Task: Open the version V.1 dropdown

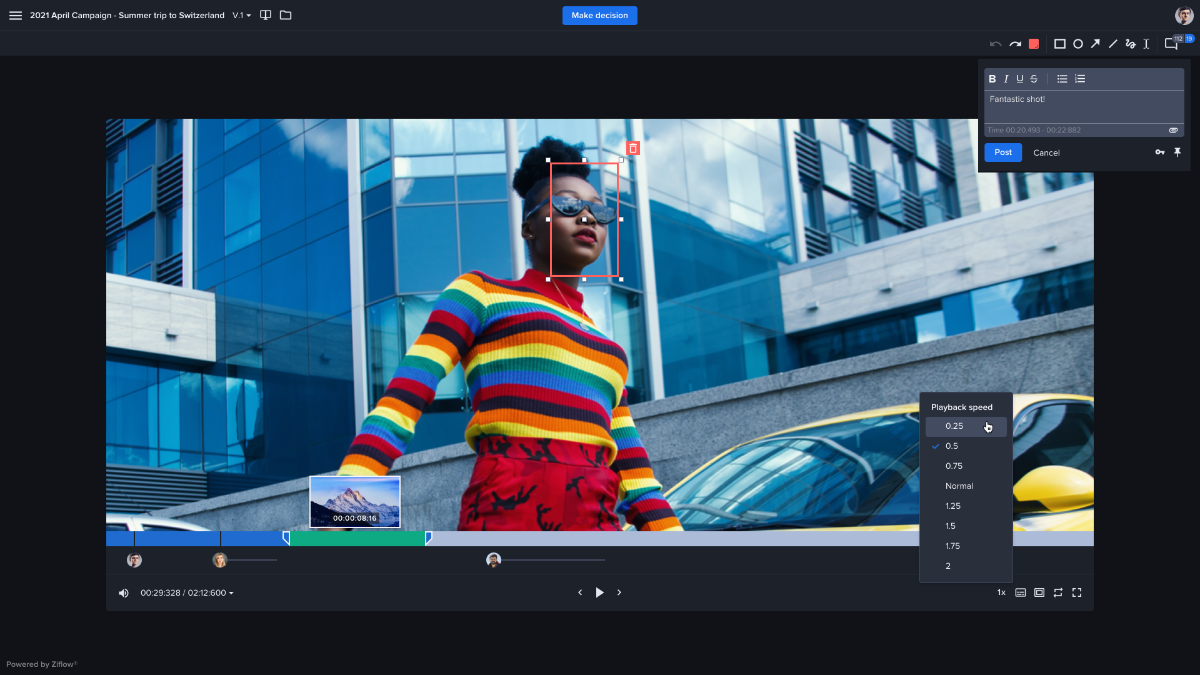Action: pos(238,15)
